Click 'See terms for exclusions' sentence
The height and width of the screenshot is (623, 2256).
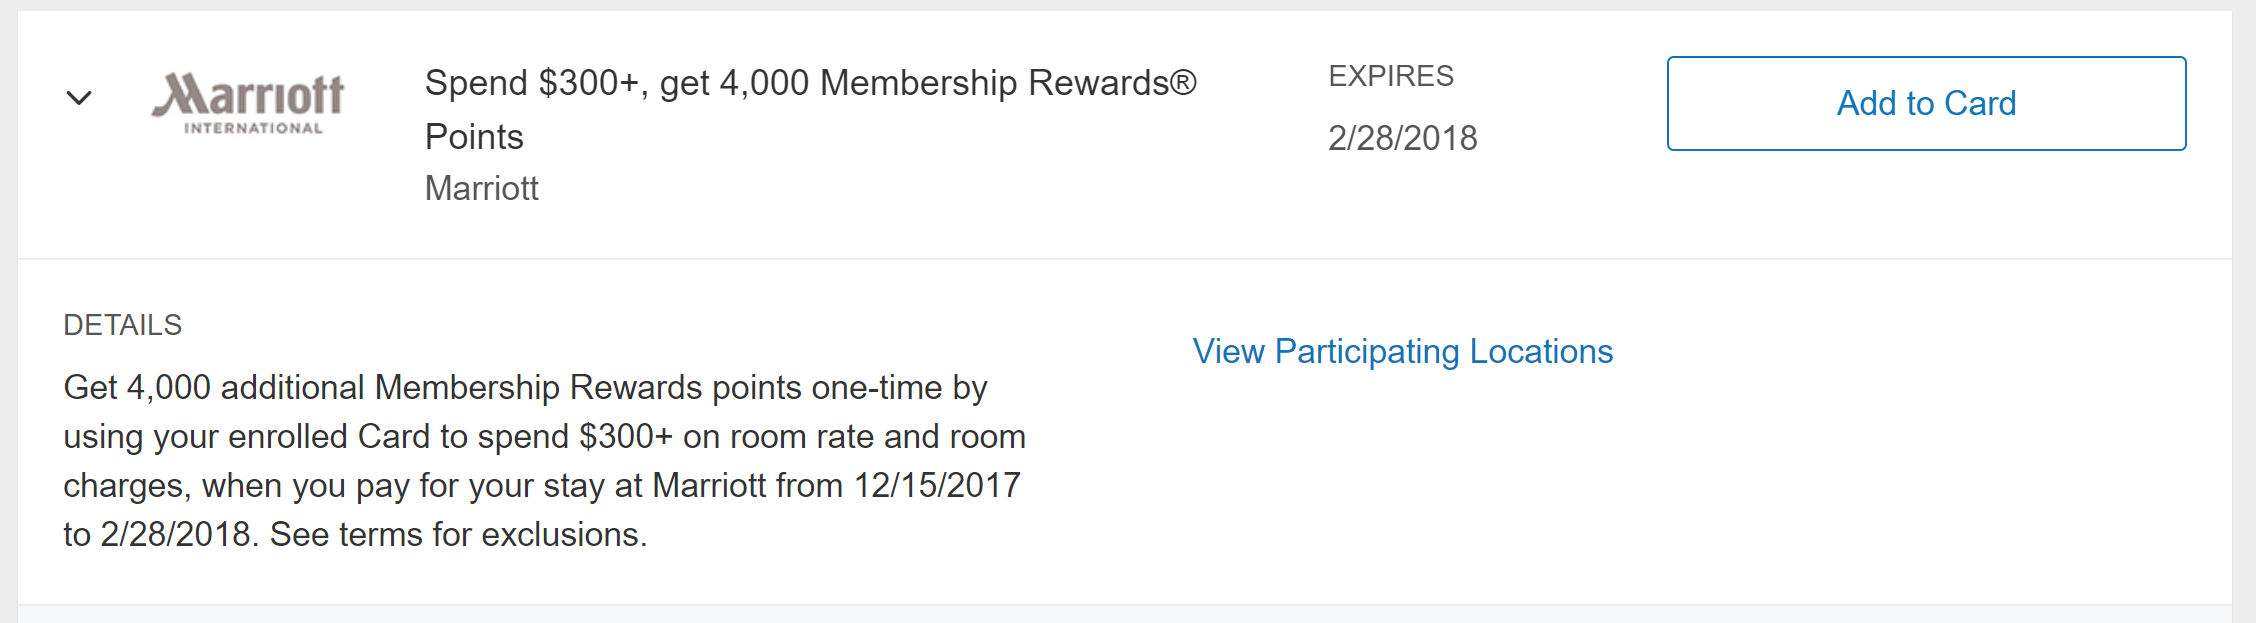click(x=458, y=534)
